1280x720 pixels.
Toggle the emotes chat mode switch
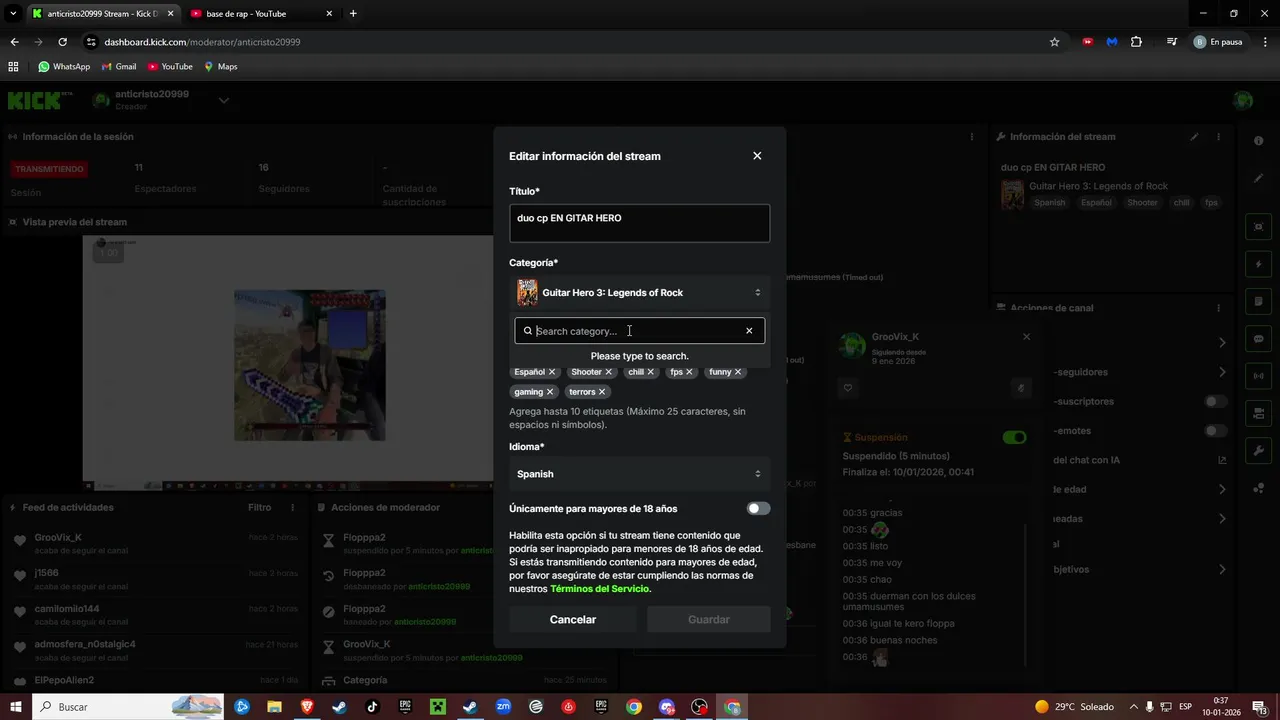pos(1215,431)
